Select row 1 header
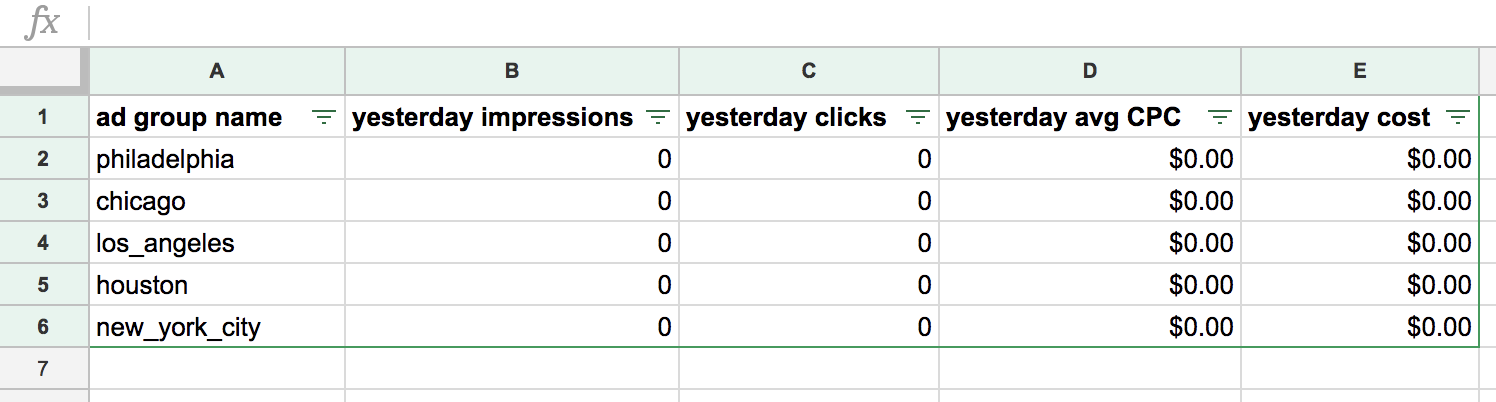This screenshot has width=1496, height=402. 43,118
